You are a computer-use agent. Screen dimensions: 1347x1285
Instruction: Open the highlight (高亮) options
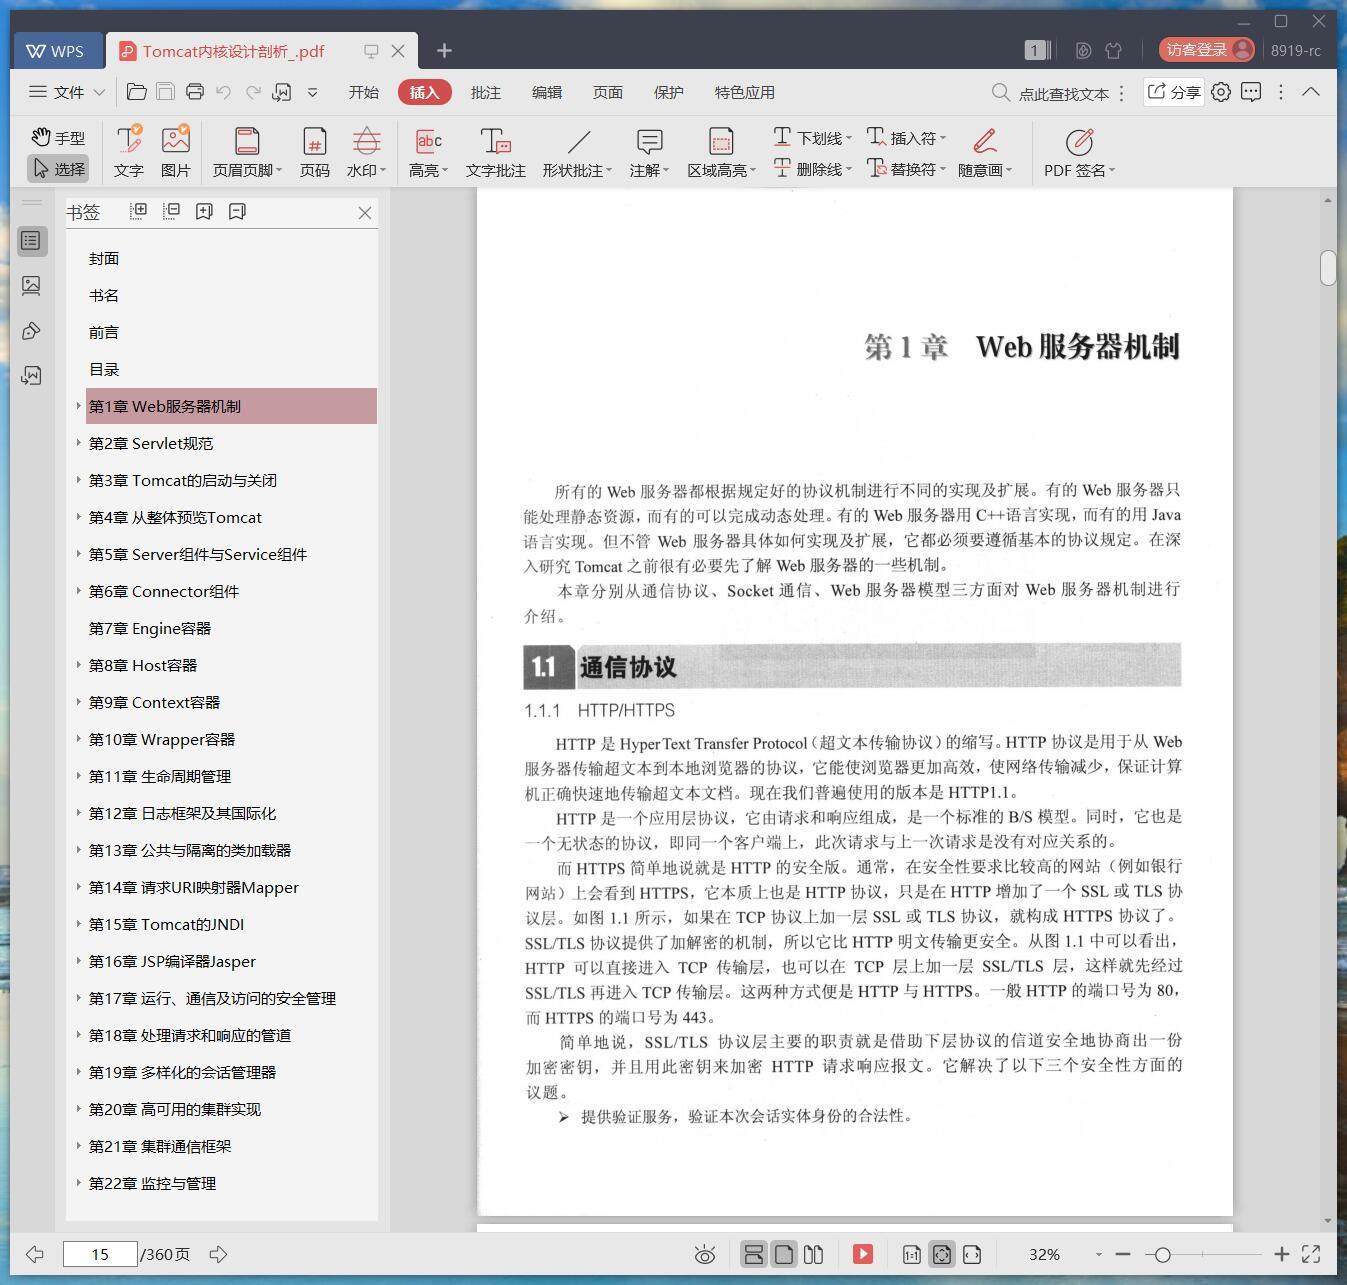(x=428, y=152)
